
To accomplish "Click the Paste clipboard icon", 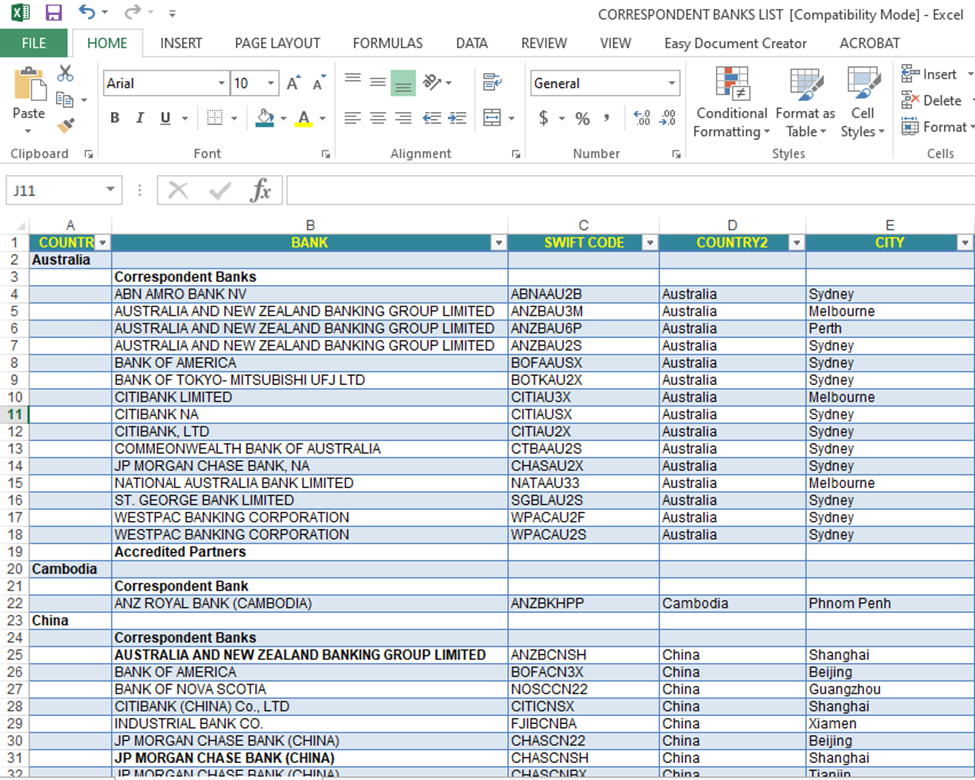I will tap(29, 84).
